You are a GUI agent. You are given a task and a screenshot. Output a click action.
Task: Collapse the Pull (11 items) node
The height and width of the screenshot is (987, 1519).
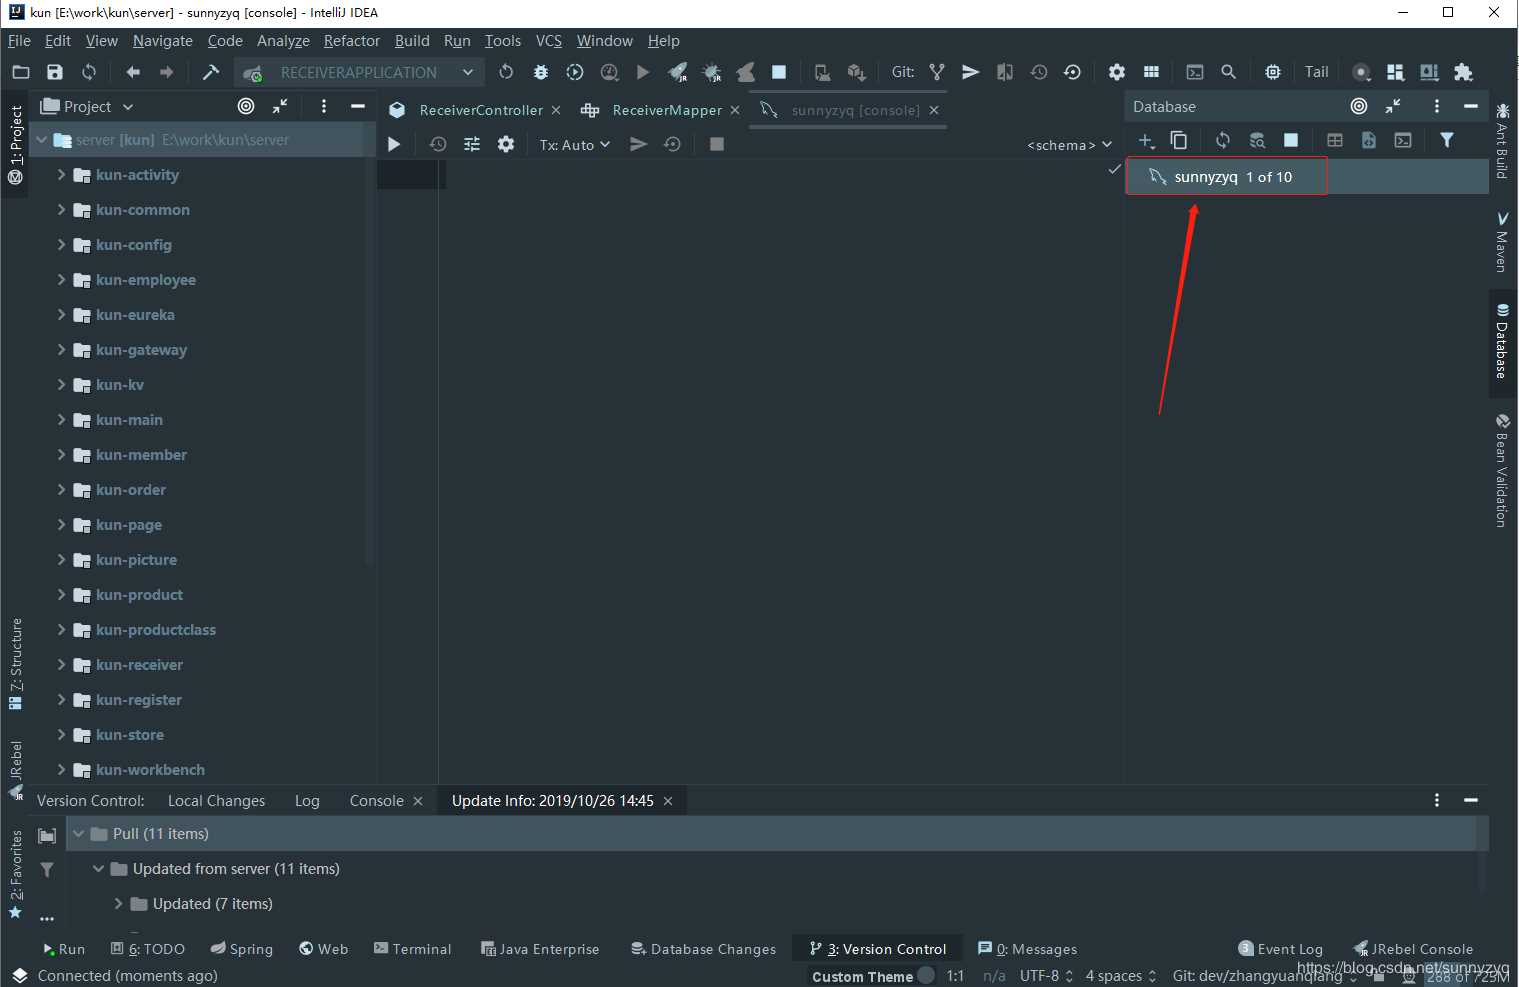[79, 834]
